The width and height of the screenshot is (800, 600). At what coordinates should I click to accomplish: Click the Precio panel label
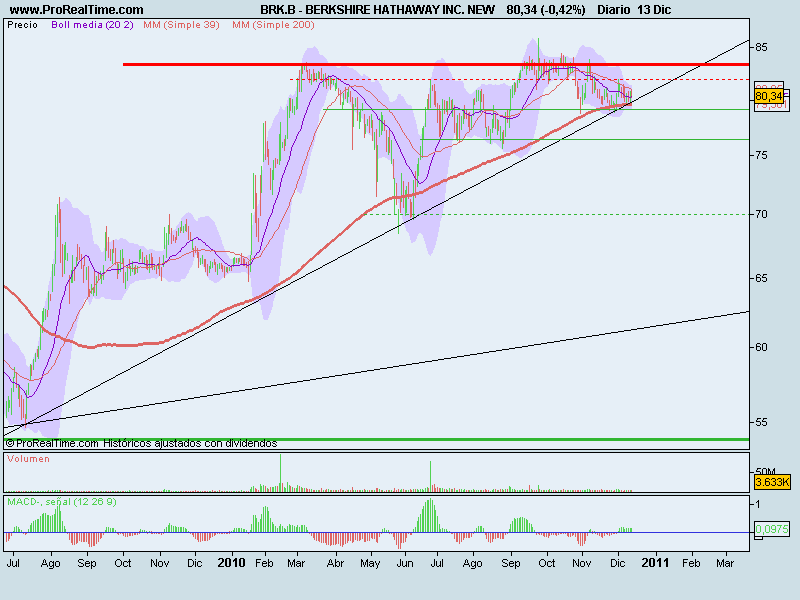pos(22,25)
